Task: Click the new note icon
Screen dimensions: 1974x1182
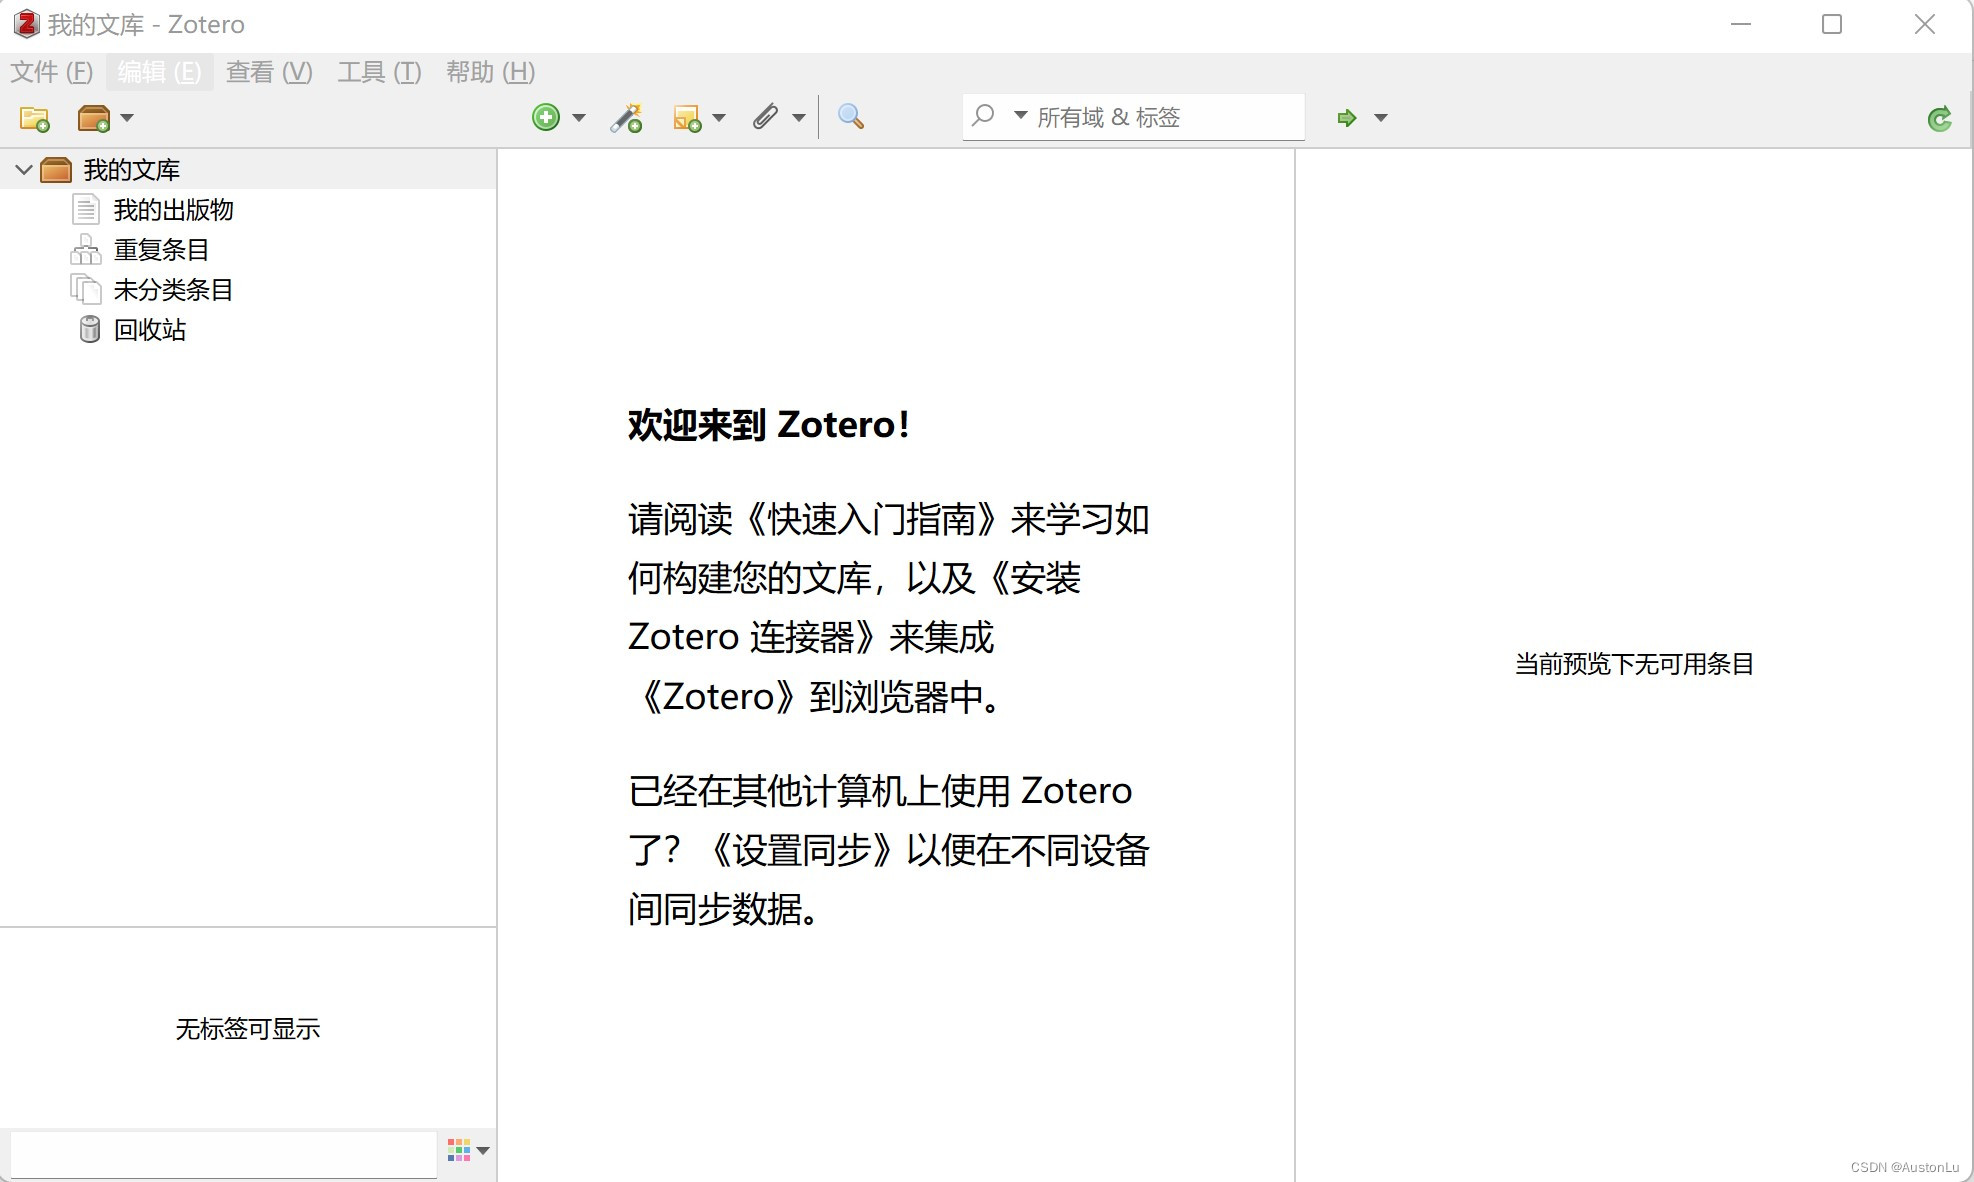Action: click(x=687, y=118)
